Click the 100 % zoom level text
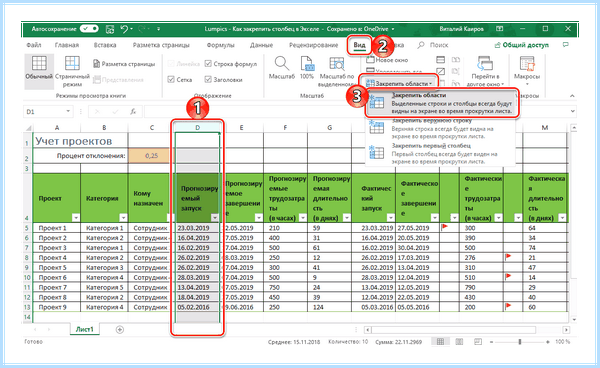The height and width of the screenshot is (368, 600). point(562,342)
